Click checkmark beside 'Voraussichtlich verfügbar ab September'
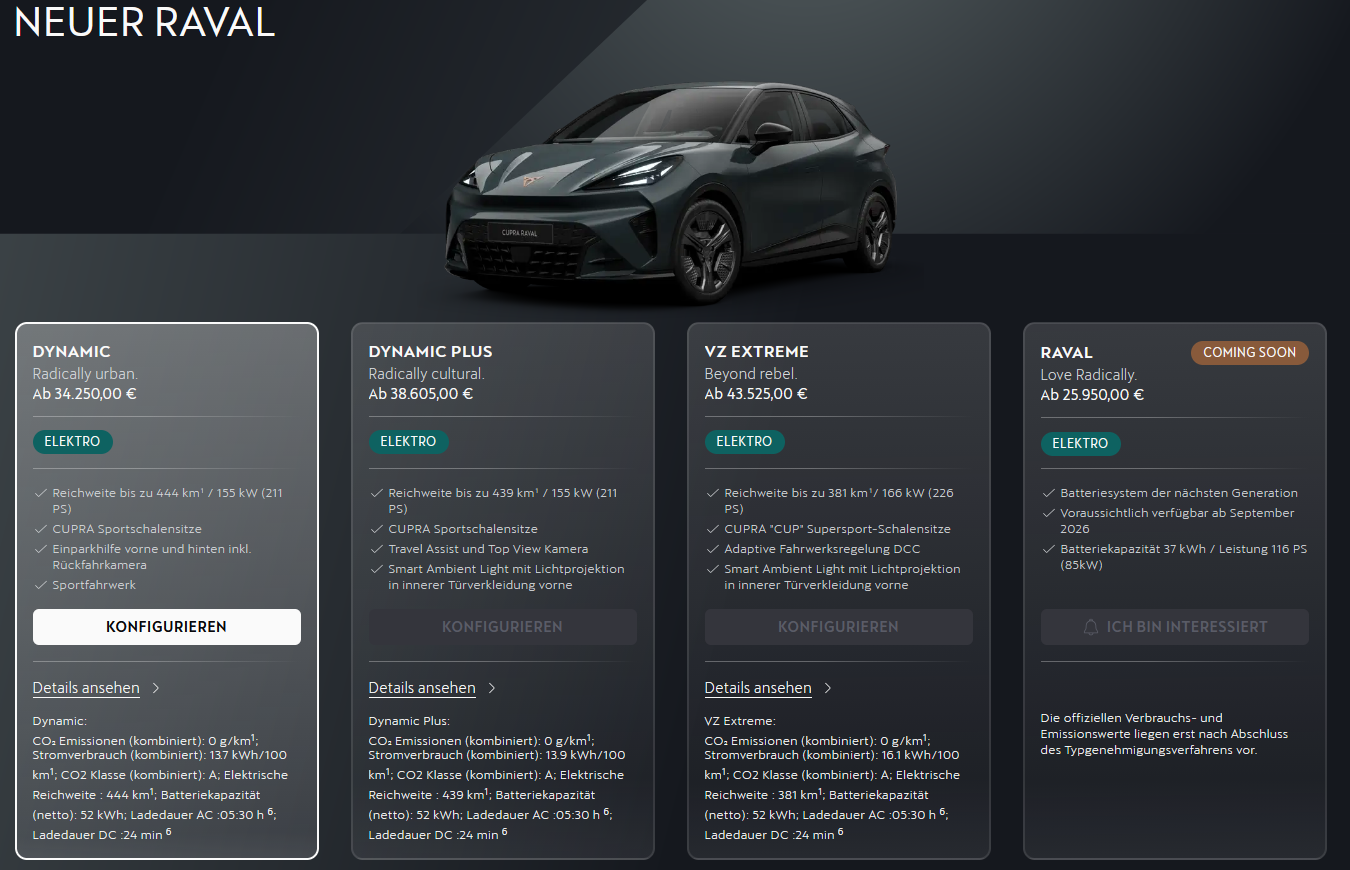 click(x=1048, y=513)
